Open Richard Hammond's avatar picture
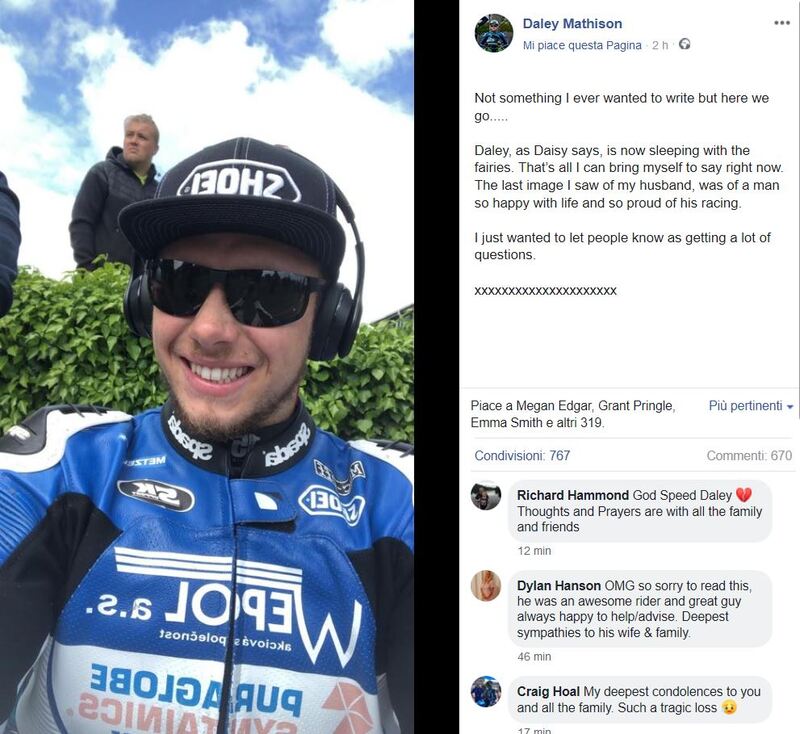 click(x=486, y=495)
